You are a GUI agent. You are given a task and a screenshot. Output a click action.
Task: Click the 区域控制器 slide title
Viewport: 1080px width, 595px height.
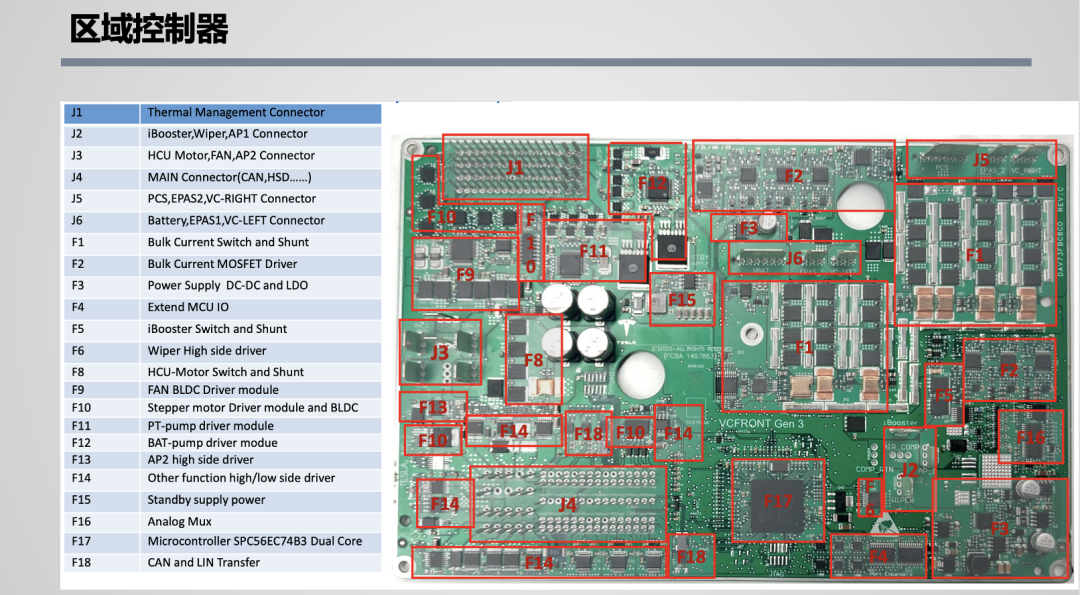tap(149, 30)
